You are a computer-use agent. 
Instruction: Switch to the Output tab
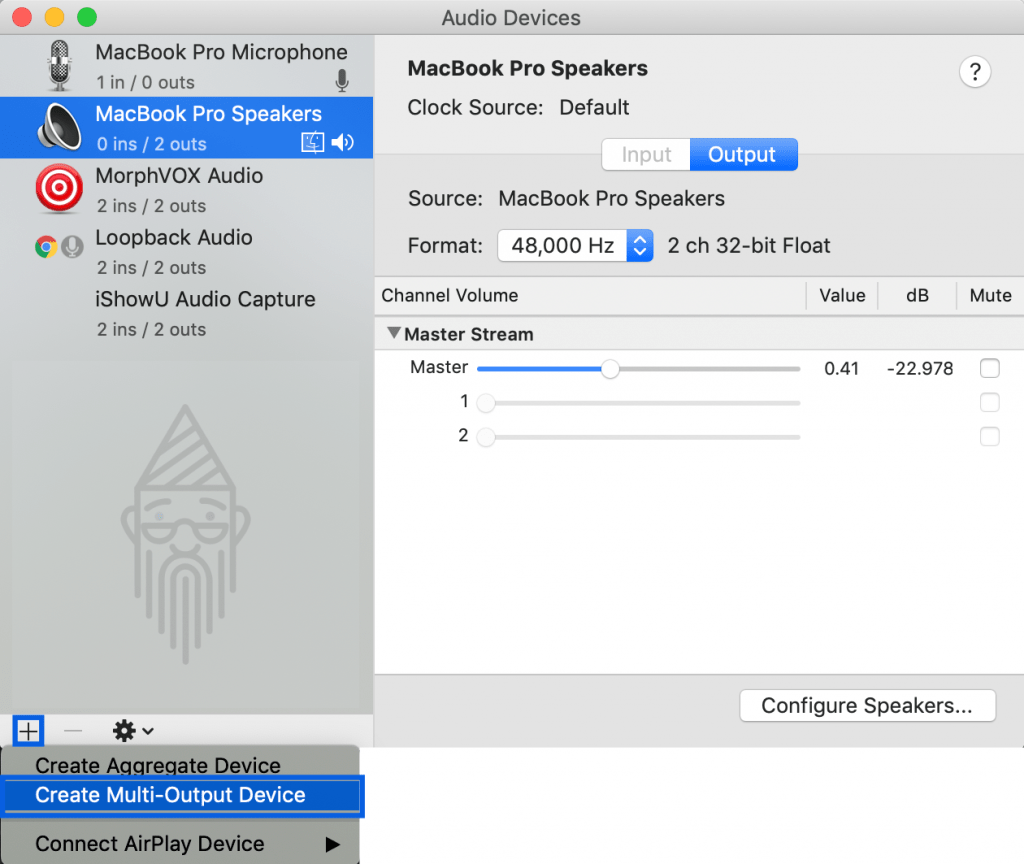(x=743, y=155)
